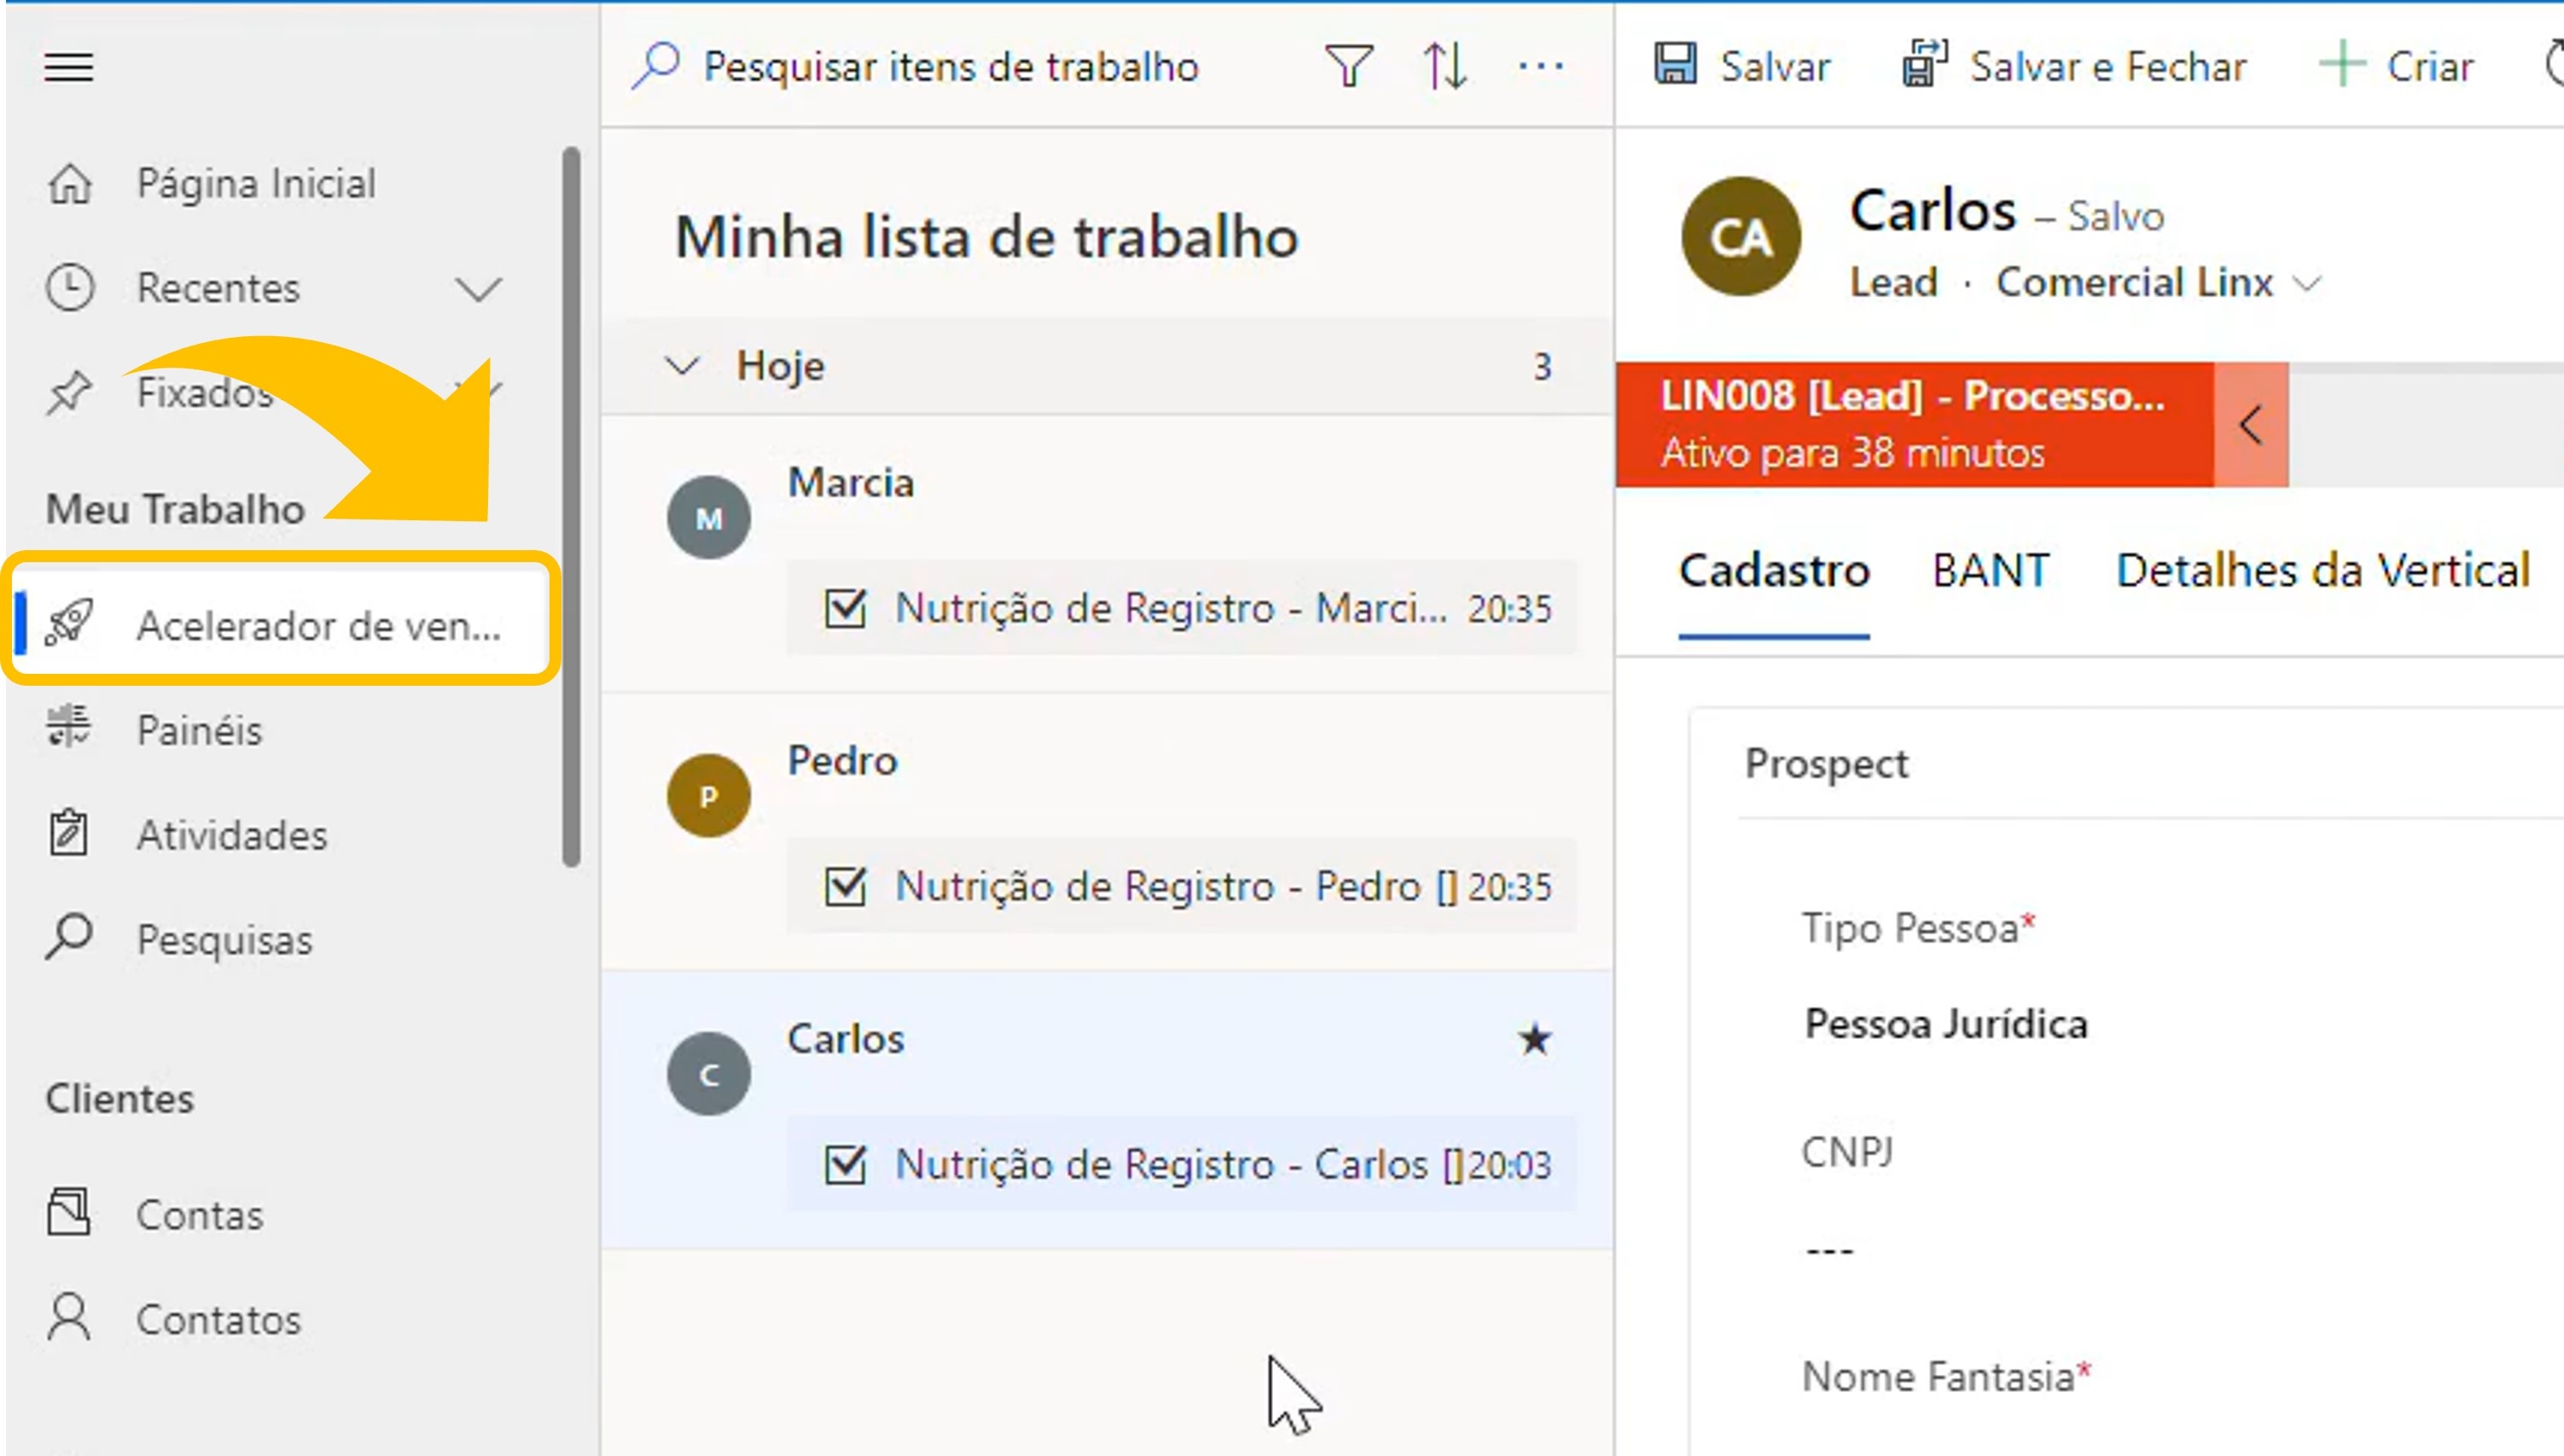
Task: Check Nutrição de Registro Pedro task
Action: point(846,886)
